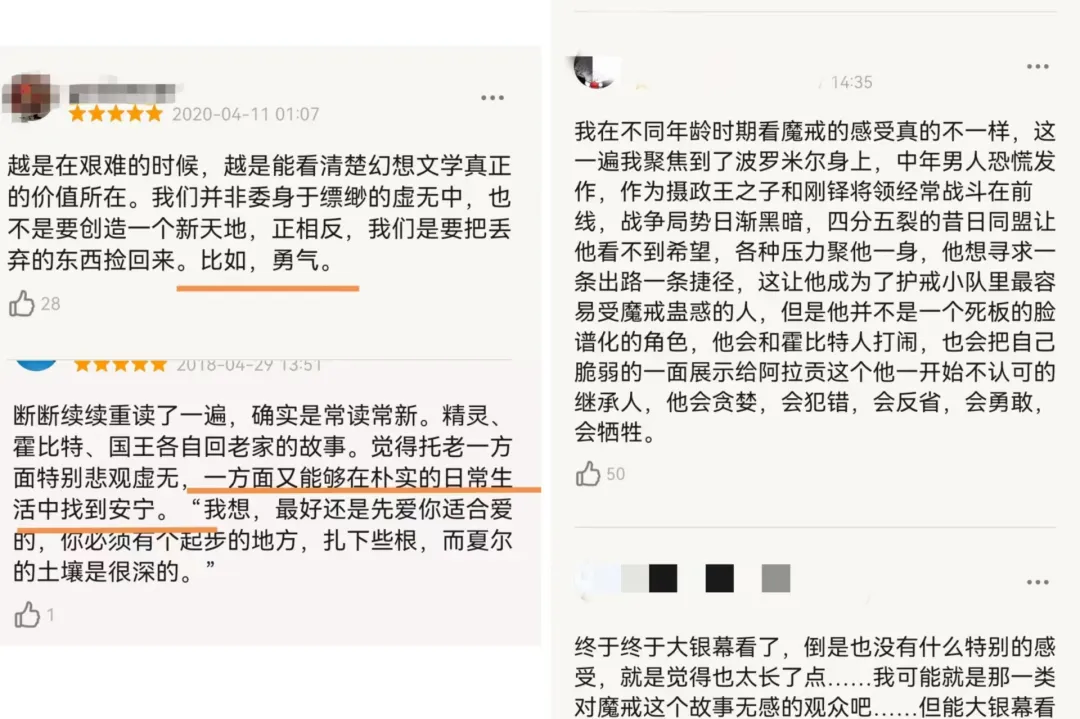Tap blue avatar of 2018-04-29 reviewer

click(x=36, y=364)
